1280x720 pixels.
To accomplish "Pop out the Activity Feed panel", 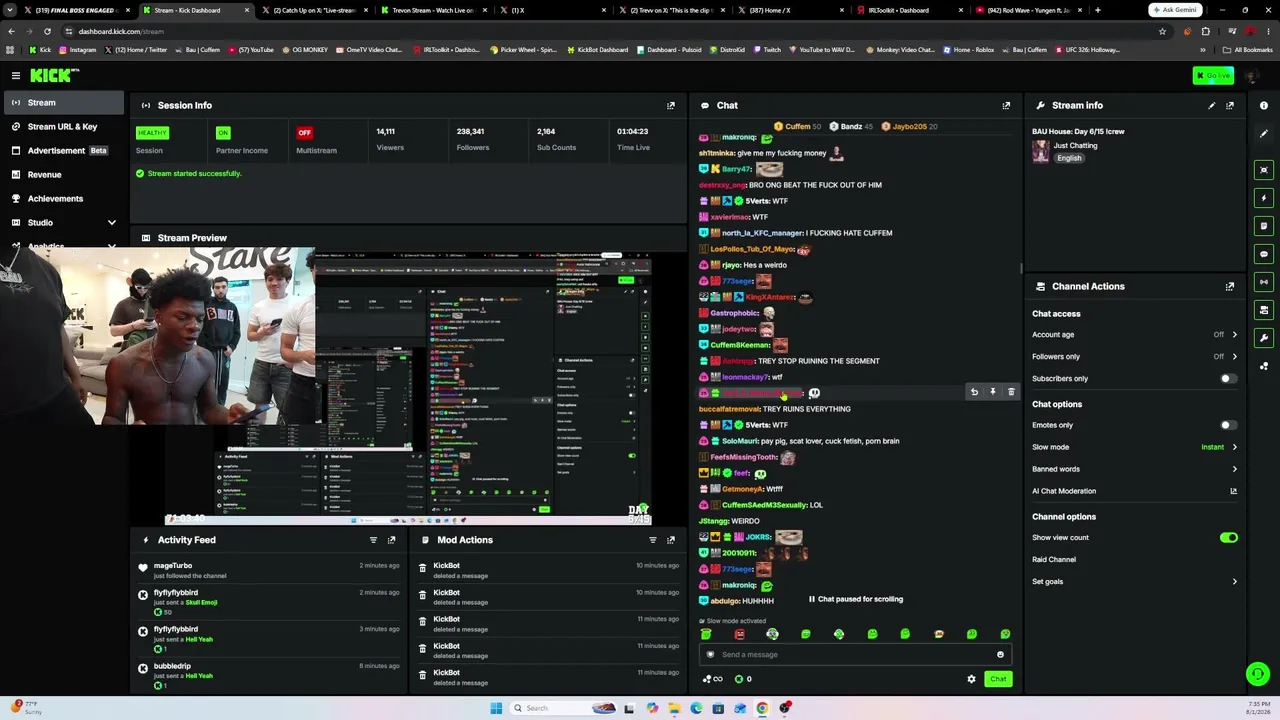I will pyautogui.click(x=391, y=540).
